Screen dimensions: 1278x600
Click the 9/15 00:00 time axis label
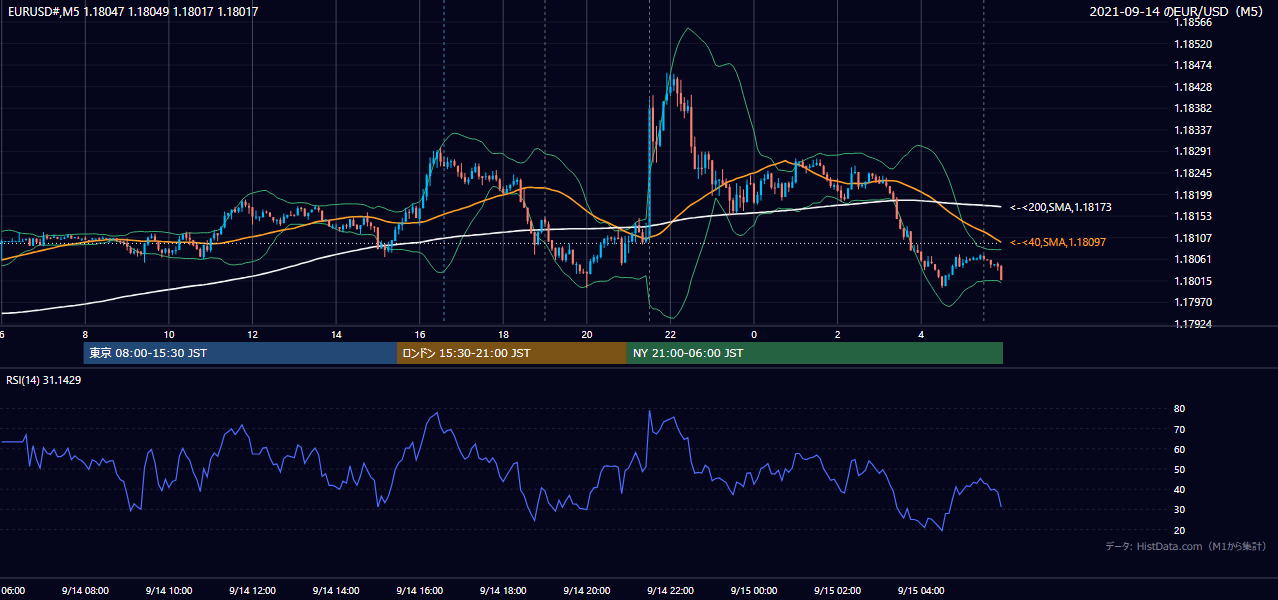pos(754,590)
